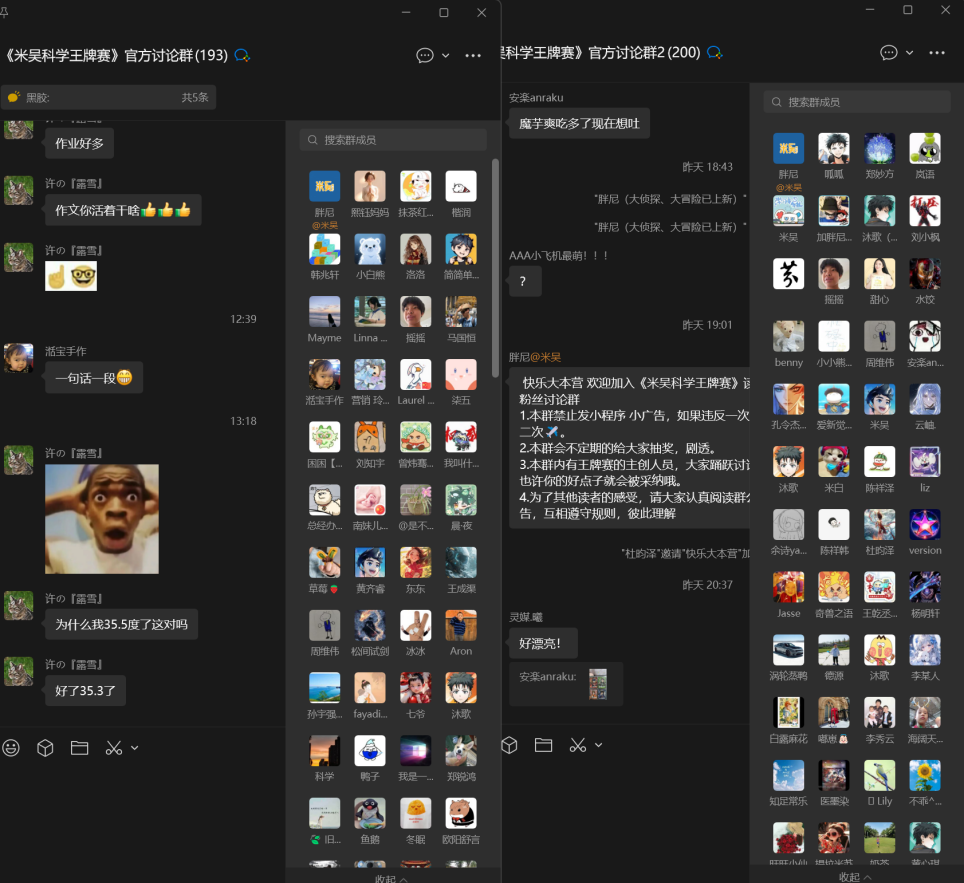The height and width of the screenshot is (883, 964).
Task: Click the 搜索群成员 search field in group 2 panel
Action: [857, 102]
